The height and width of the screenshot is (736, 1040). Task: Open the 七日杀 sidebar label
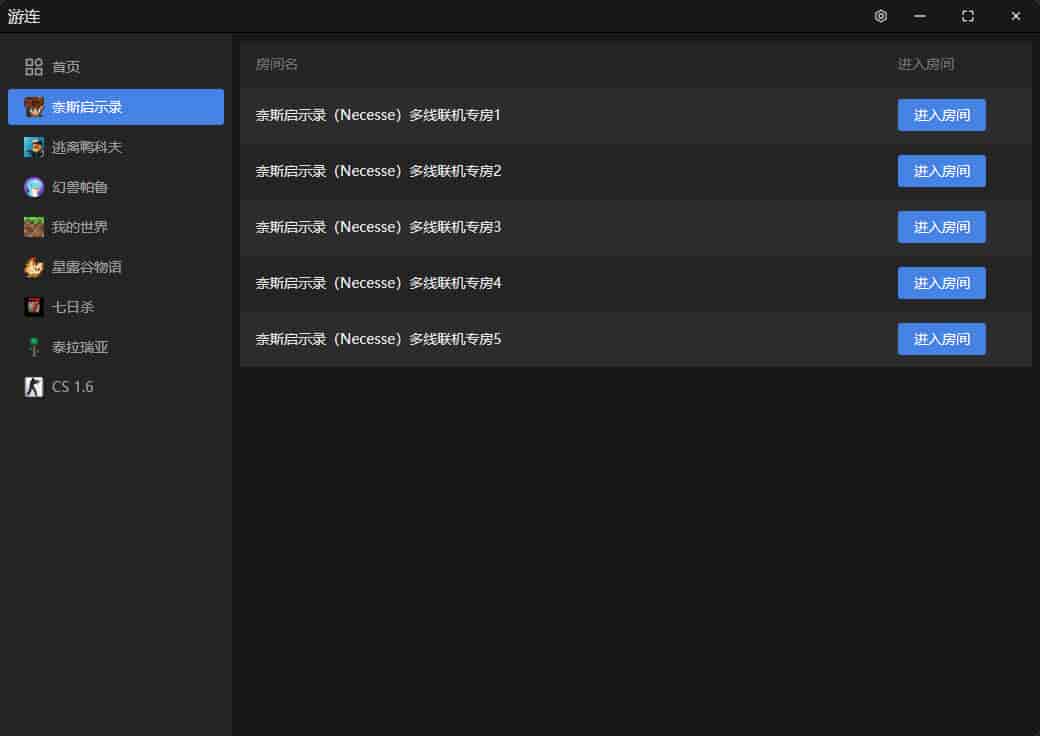[73, 307]
